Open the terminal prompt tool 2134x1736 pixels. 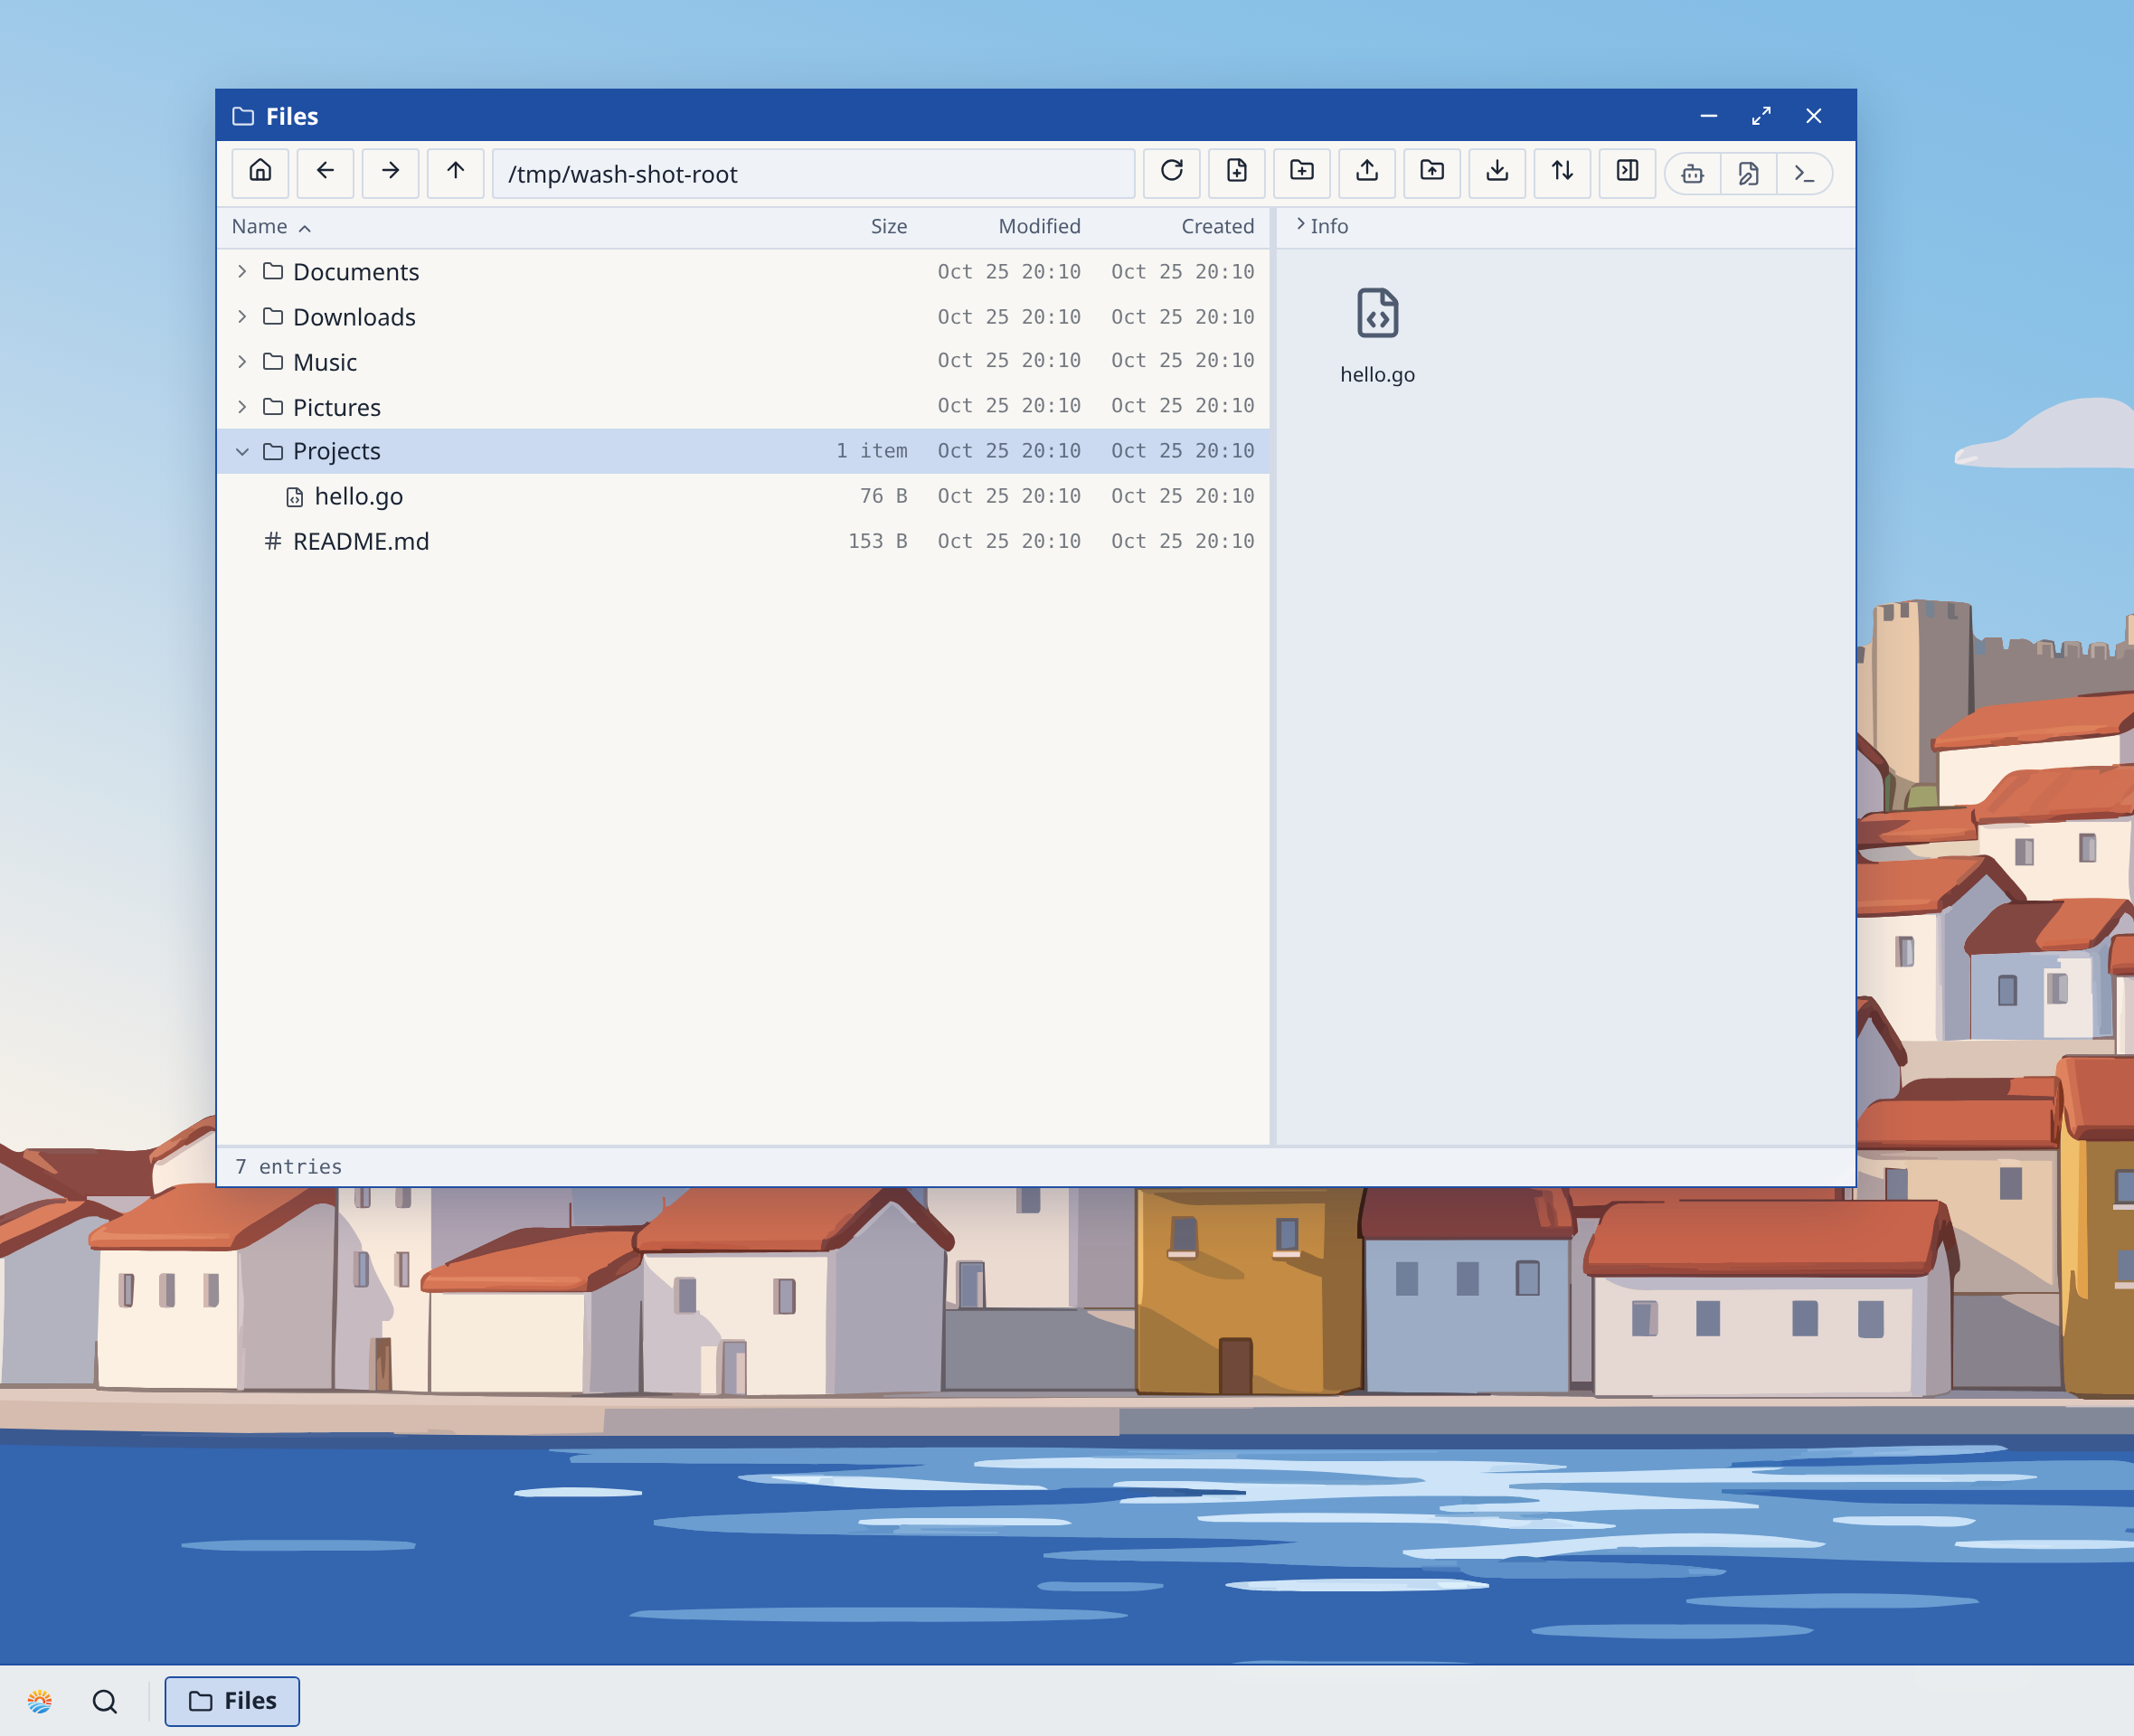[x=1803, y=174]
